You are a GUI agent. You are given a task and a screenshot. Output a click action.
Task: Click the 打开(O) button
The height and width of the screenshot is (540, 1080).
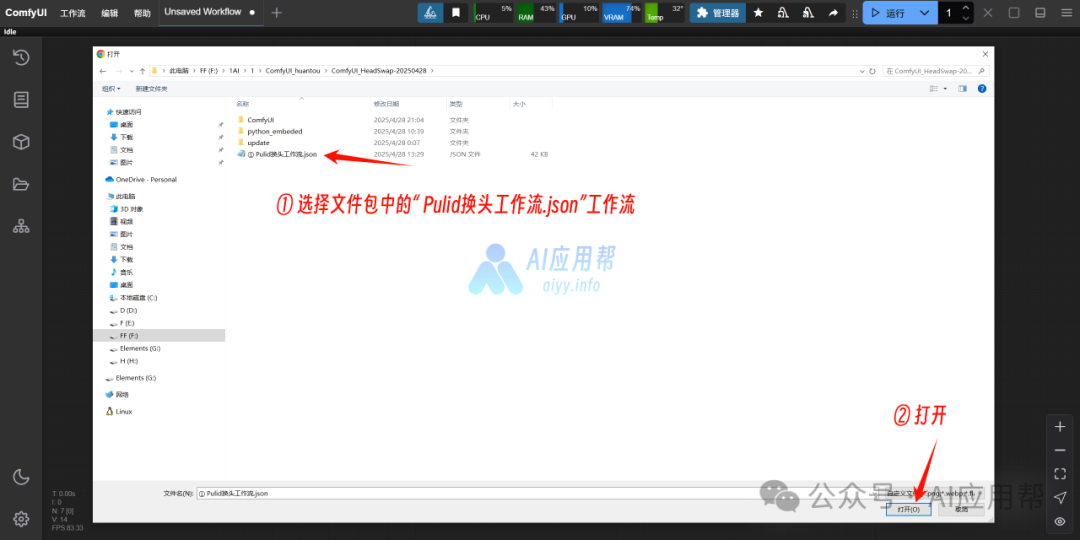[908, 509]
